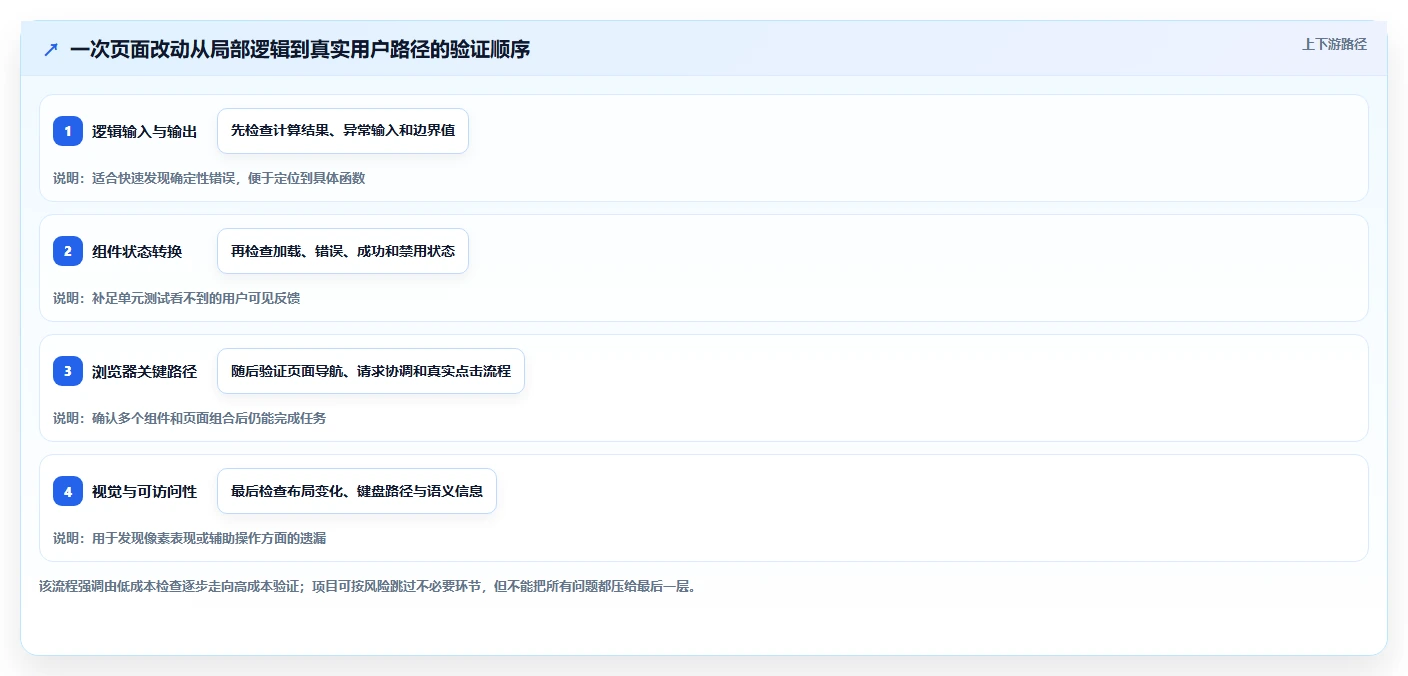Click the step 3 number badge
The height and width of the screenshot is (676, 1408).
(x=68, y=371)
